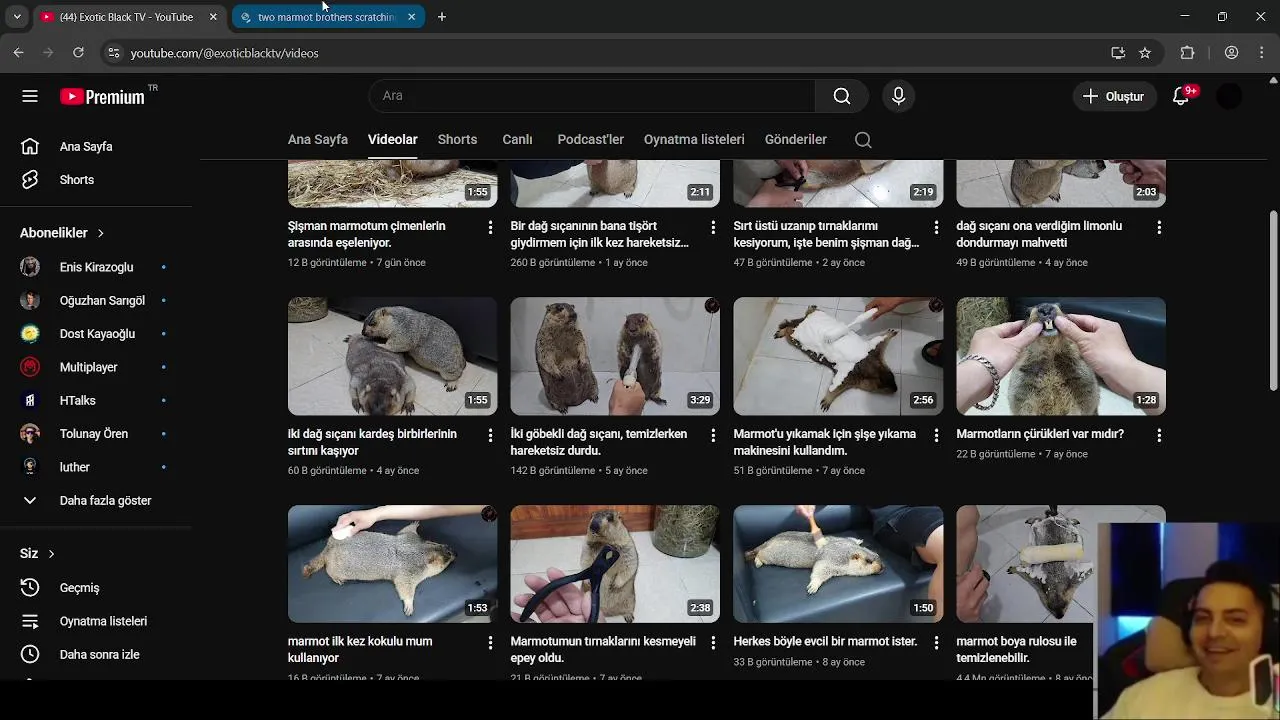Open the Chrome three-dot menu

coord(1263,53)
